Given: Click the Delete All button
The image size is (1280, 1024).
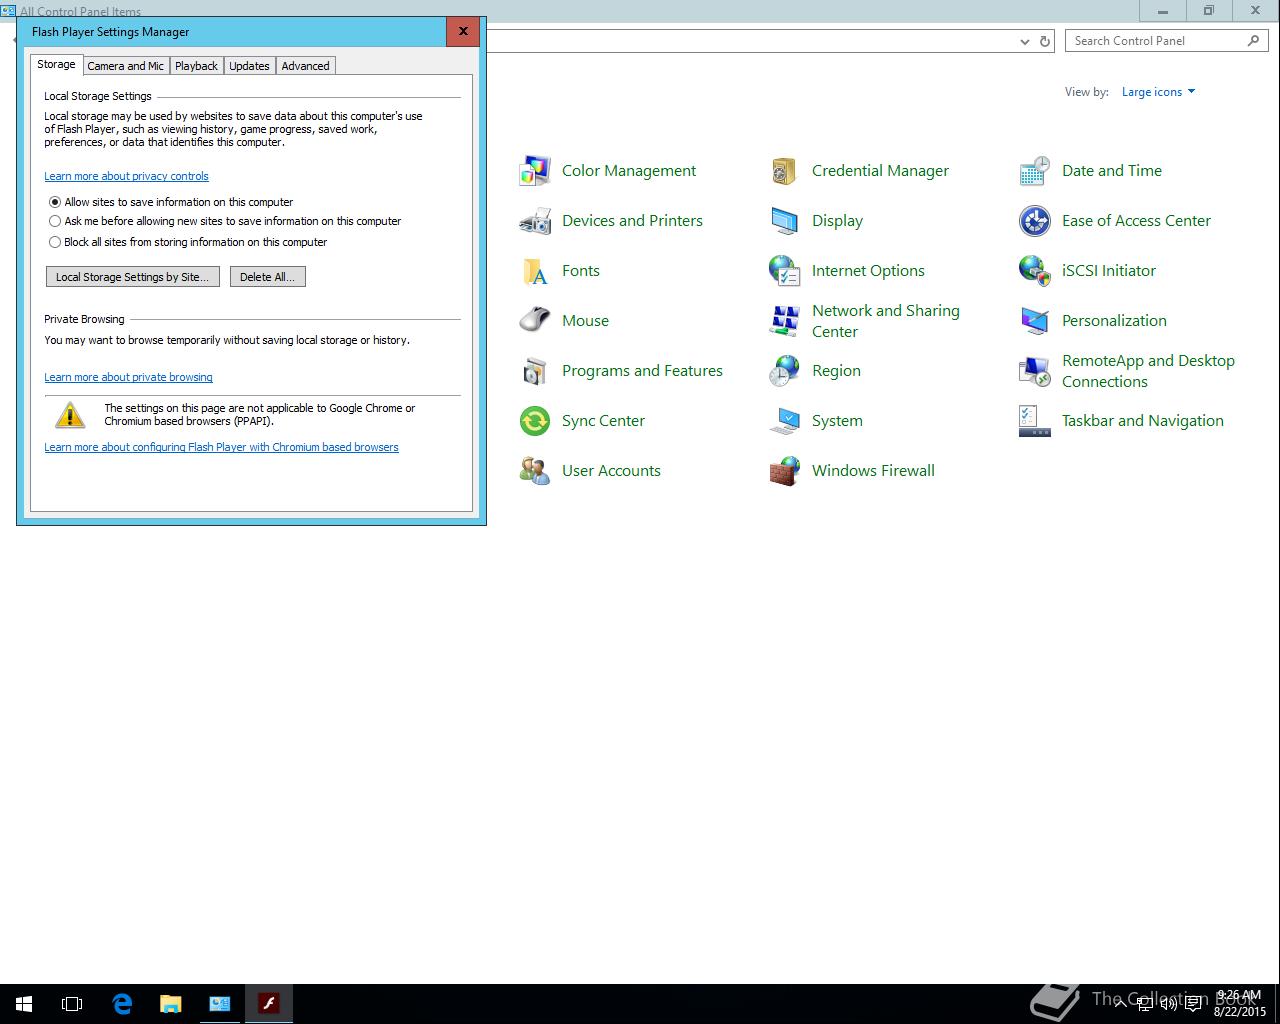Looking at the screenshot, I should click(267, 277).
